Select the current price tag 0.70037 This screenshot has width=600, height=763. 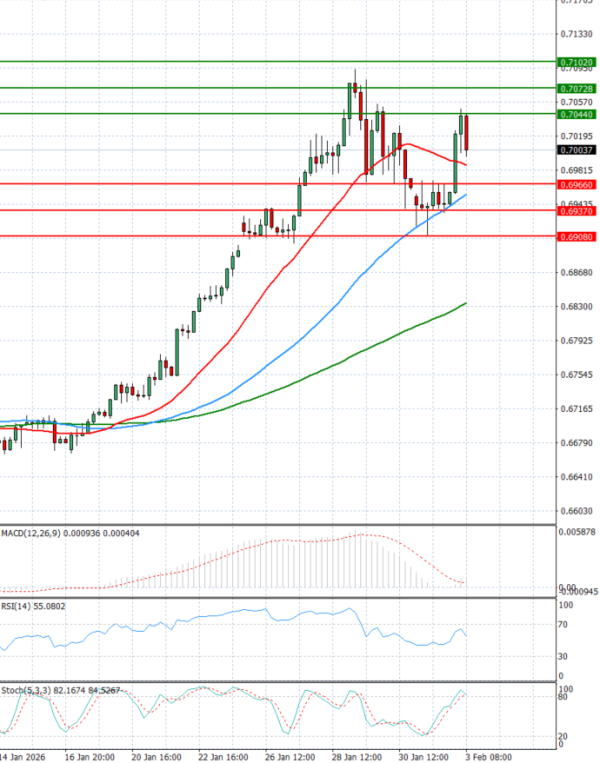[x=577, y=150]
